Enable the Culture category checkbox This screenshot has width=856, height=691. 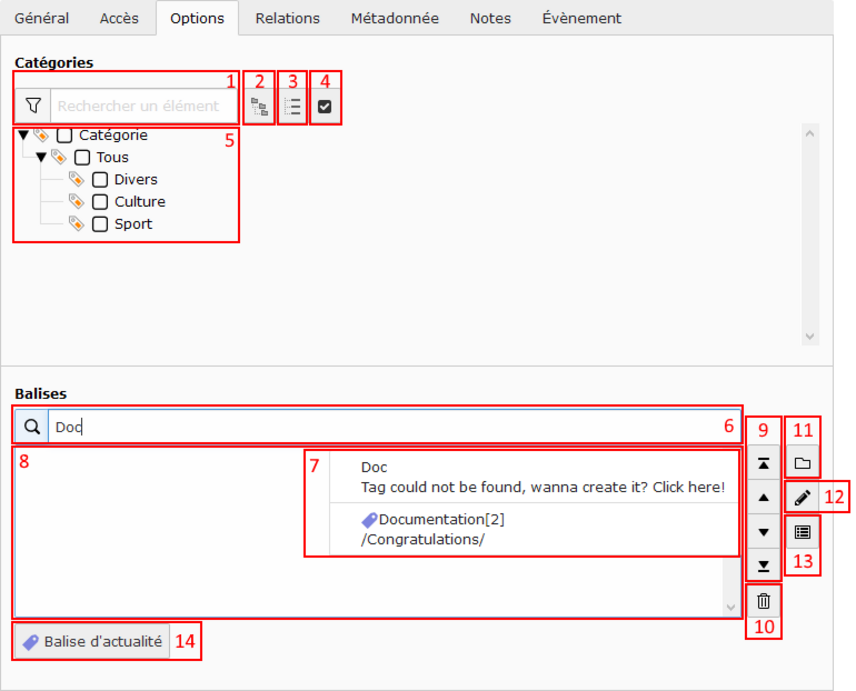(100, 202)
